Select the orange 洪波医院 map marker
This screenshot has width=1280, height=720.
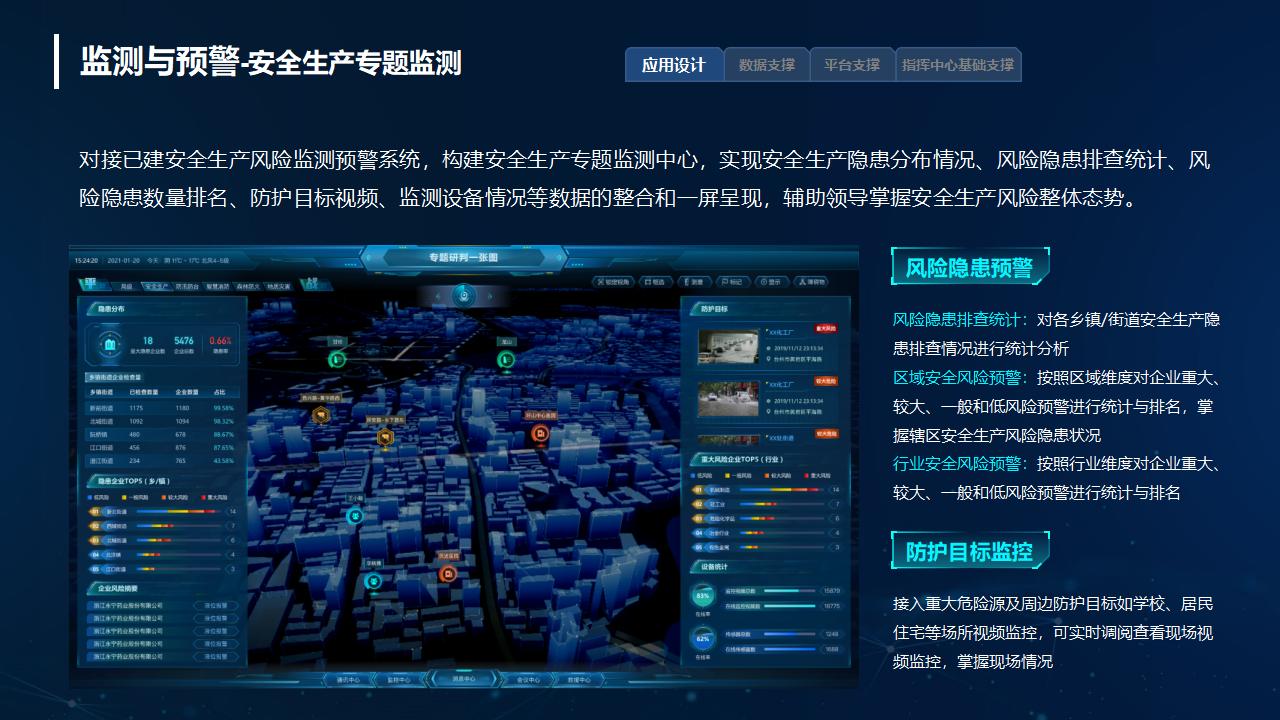point(448,574)
